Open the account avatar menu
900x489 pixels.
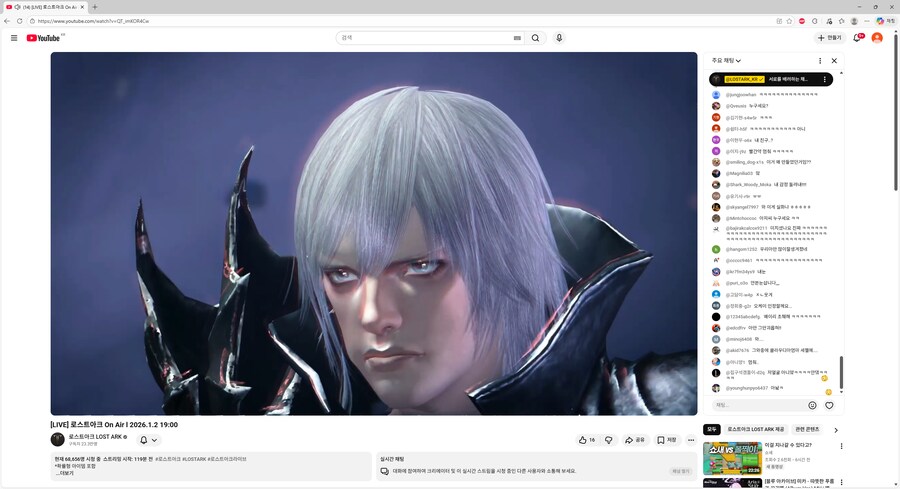[x=877, y=38]
